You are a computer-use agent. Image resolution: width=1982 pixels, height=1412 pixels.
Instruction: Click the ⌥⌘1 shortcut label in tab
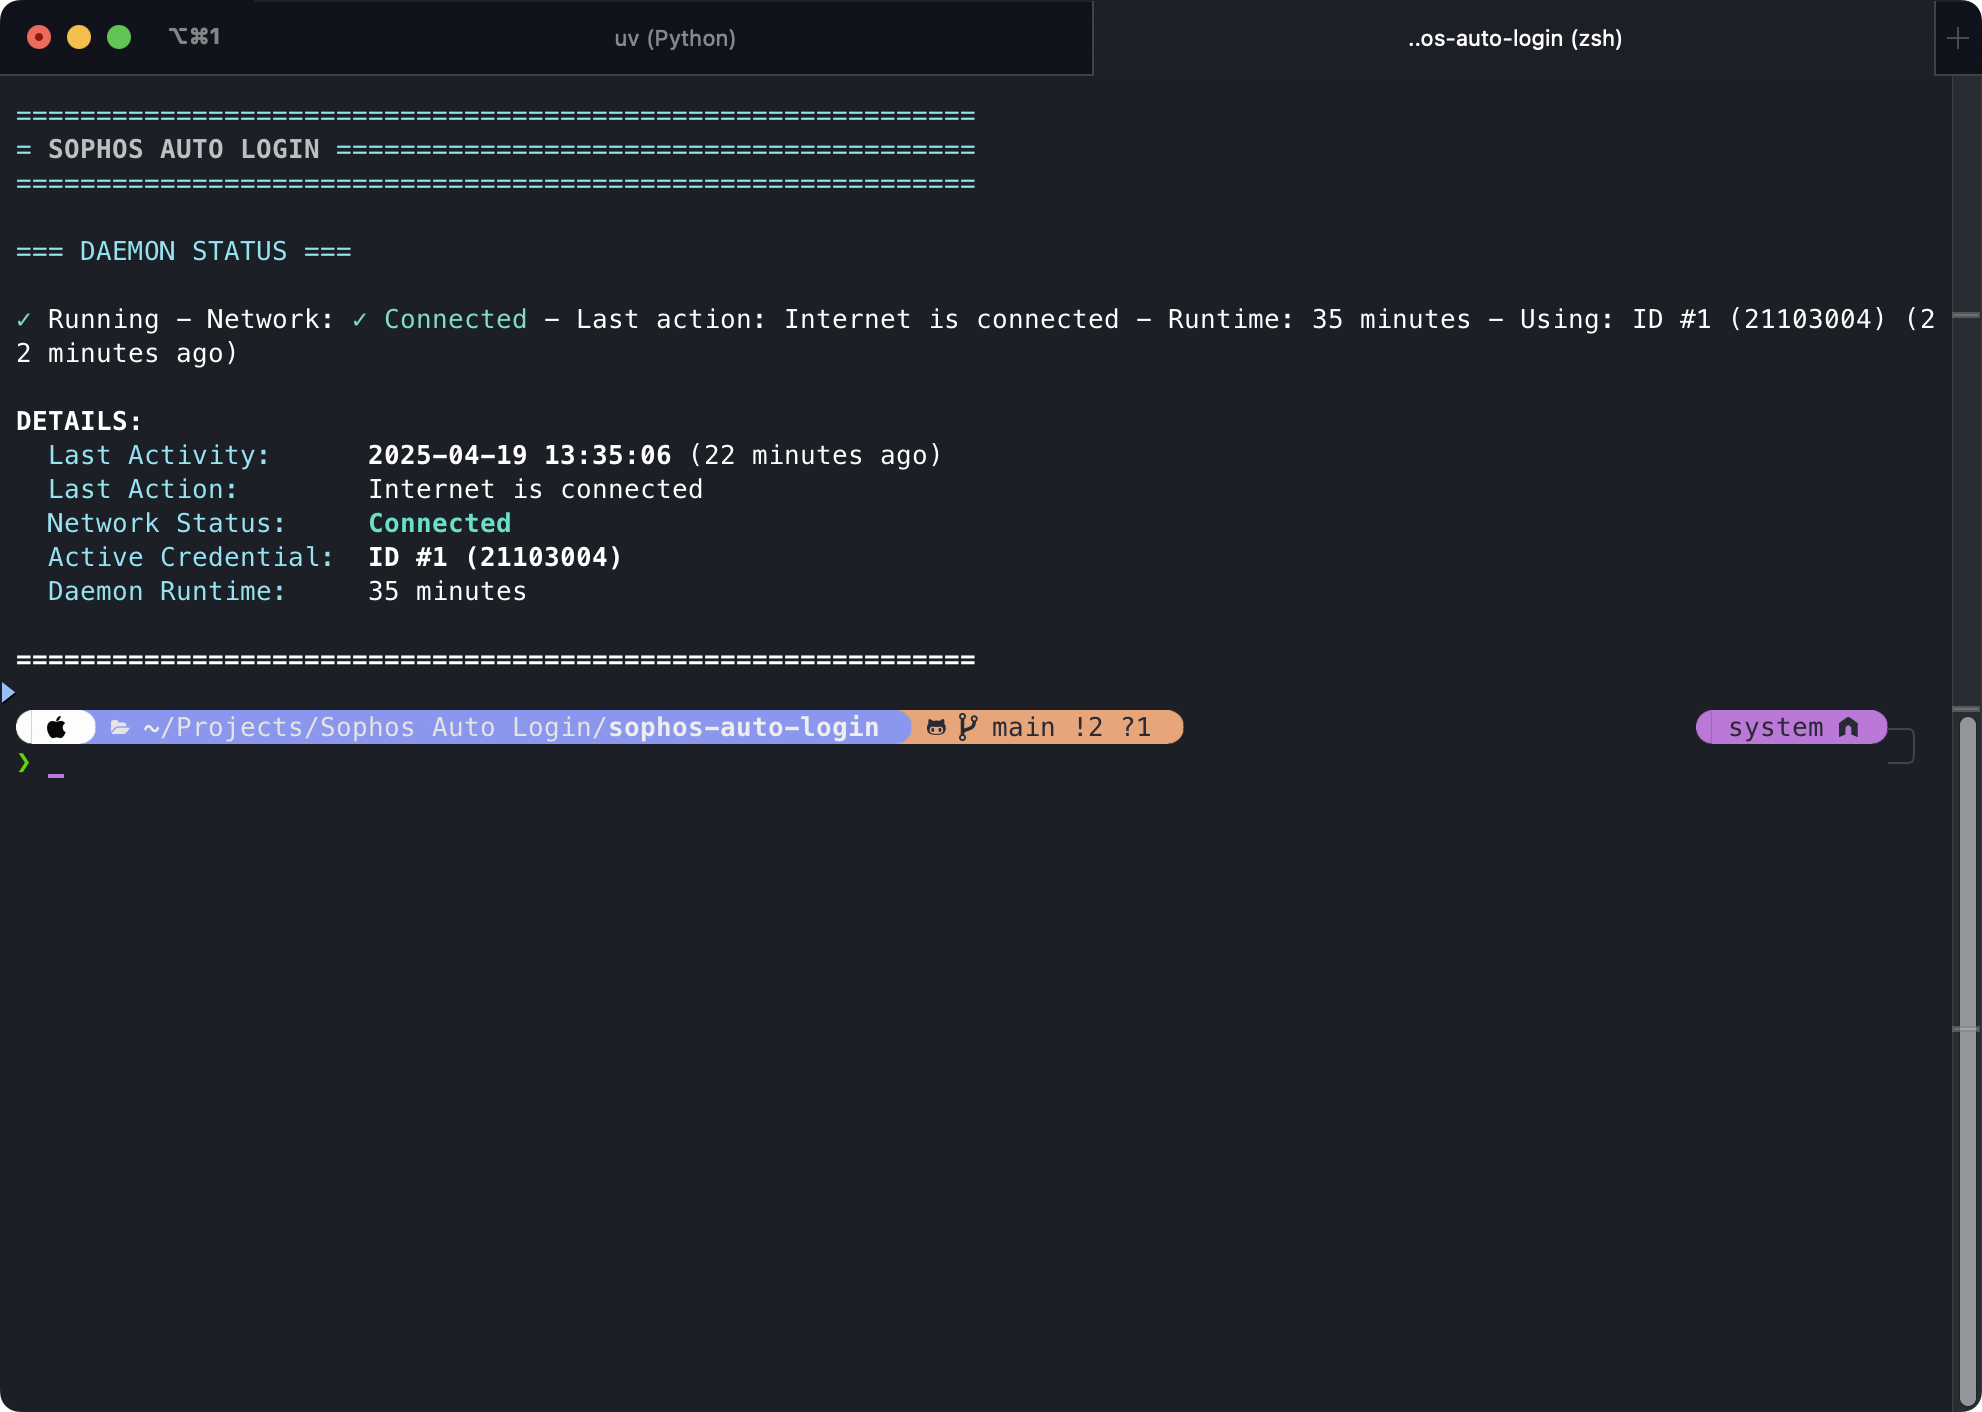[194, 37]
